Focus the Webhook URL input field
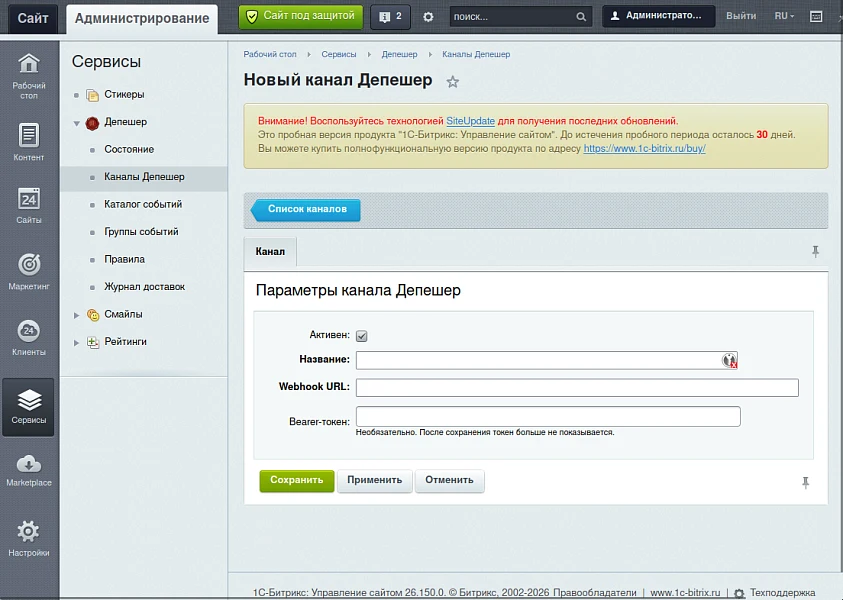This screenshot has width=843, height=600. click(x=577, y=388)
